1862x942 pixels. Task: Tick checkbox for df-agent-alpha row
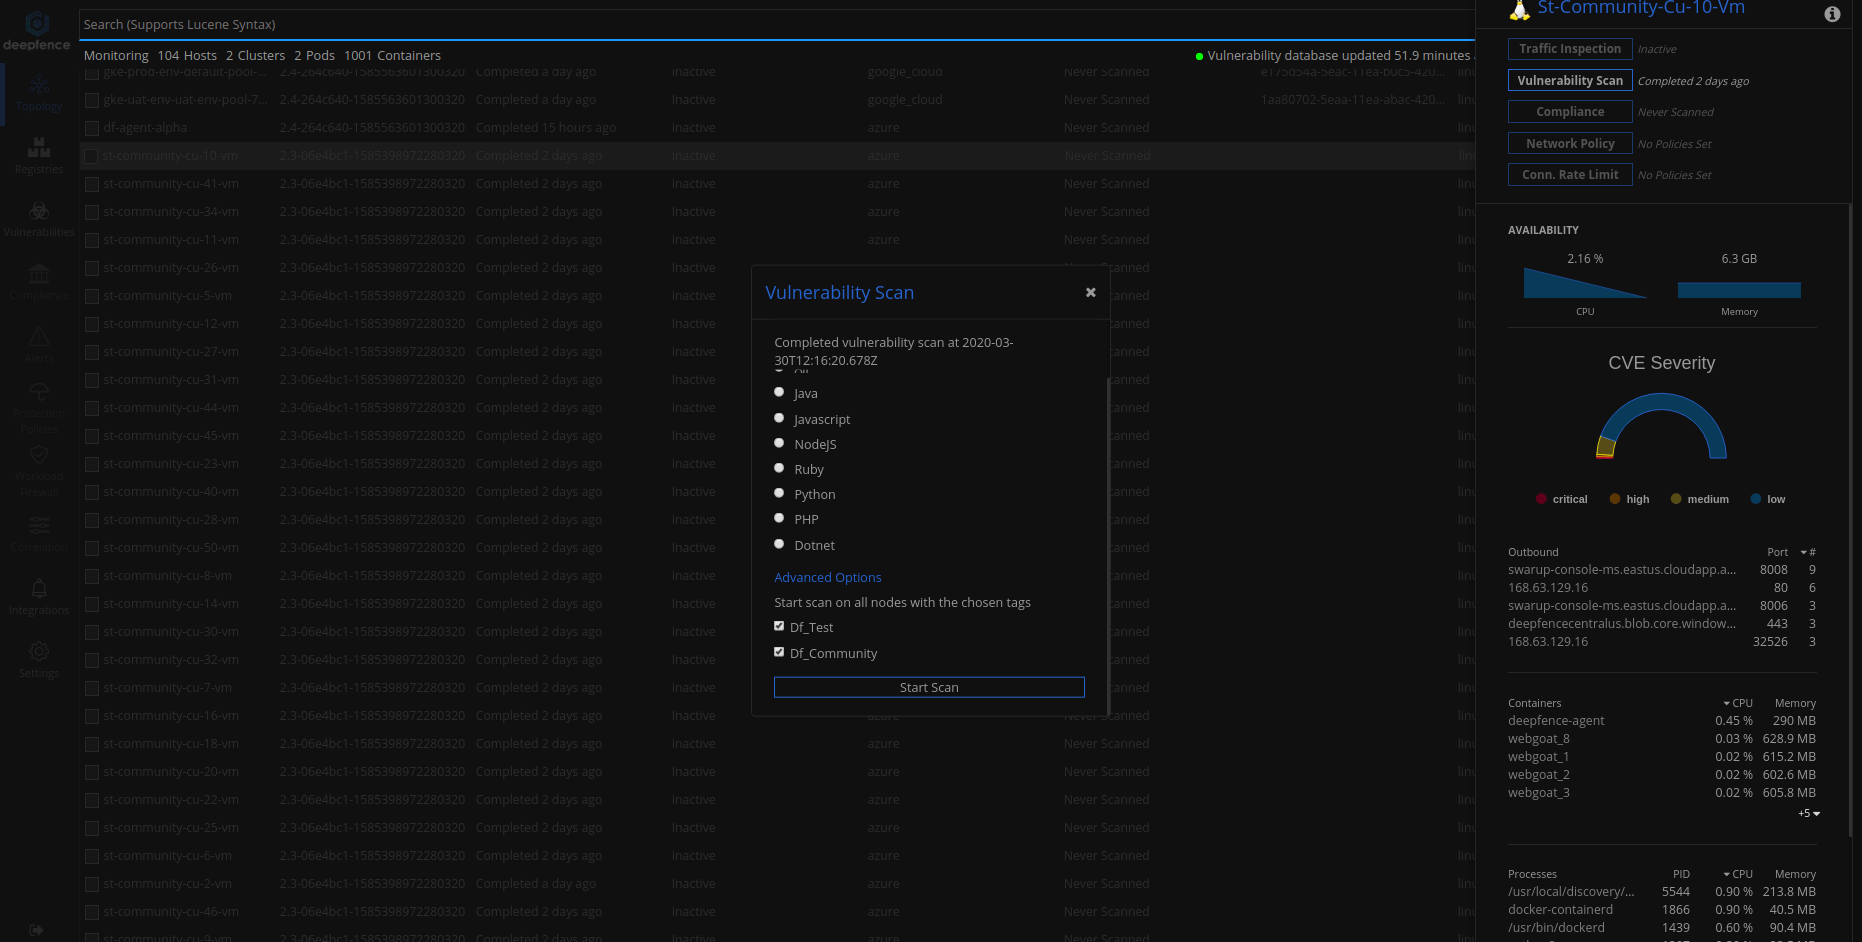pos(92,128)
